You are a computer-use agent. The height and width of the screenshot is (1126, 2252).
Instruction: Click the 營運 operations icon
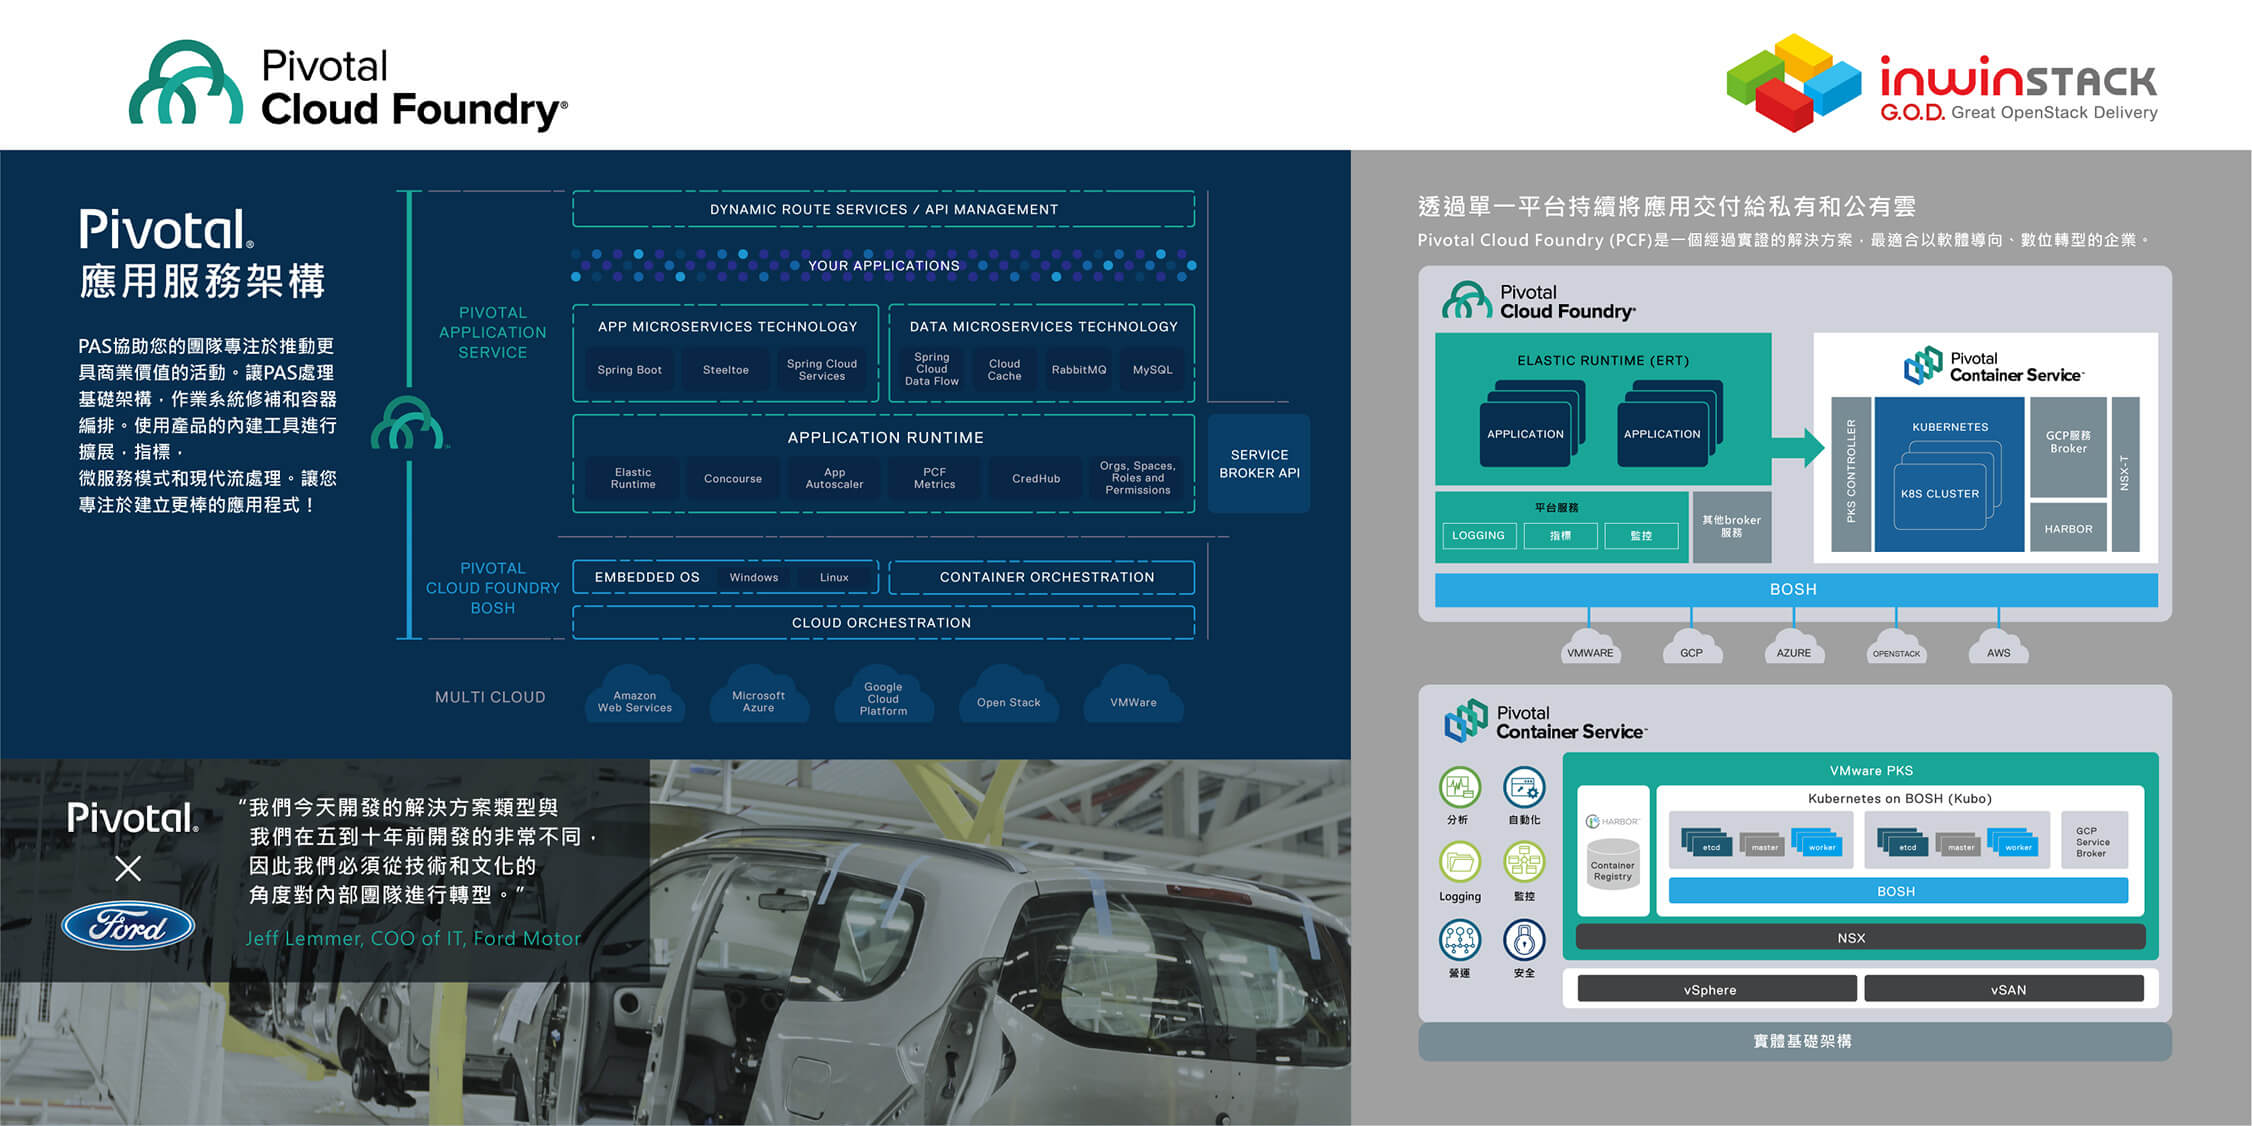(x=1459, y=939)
